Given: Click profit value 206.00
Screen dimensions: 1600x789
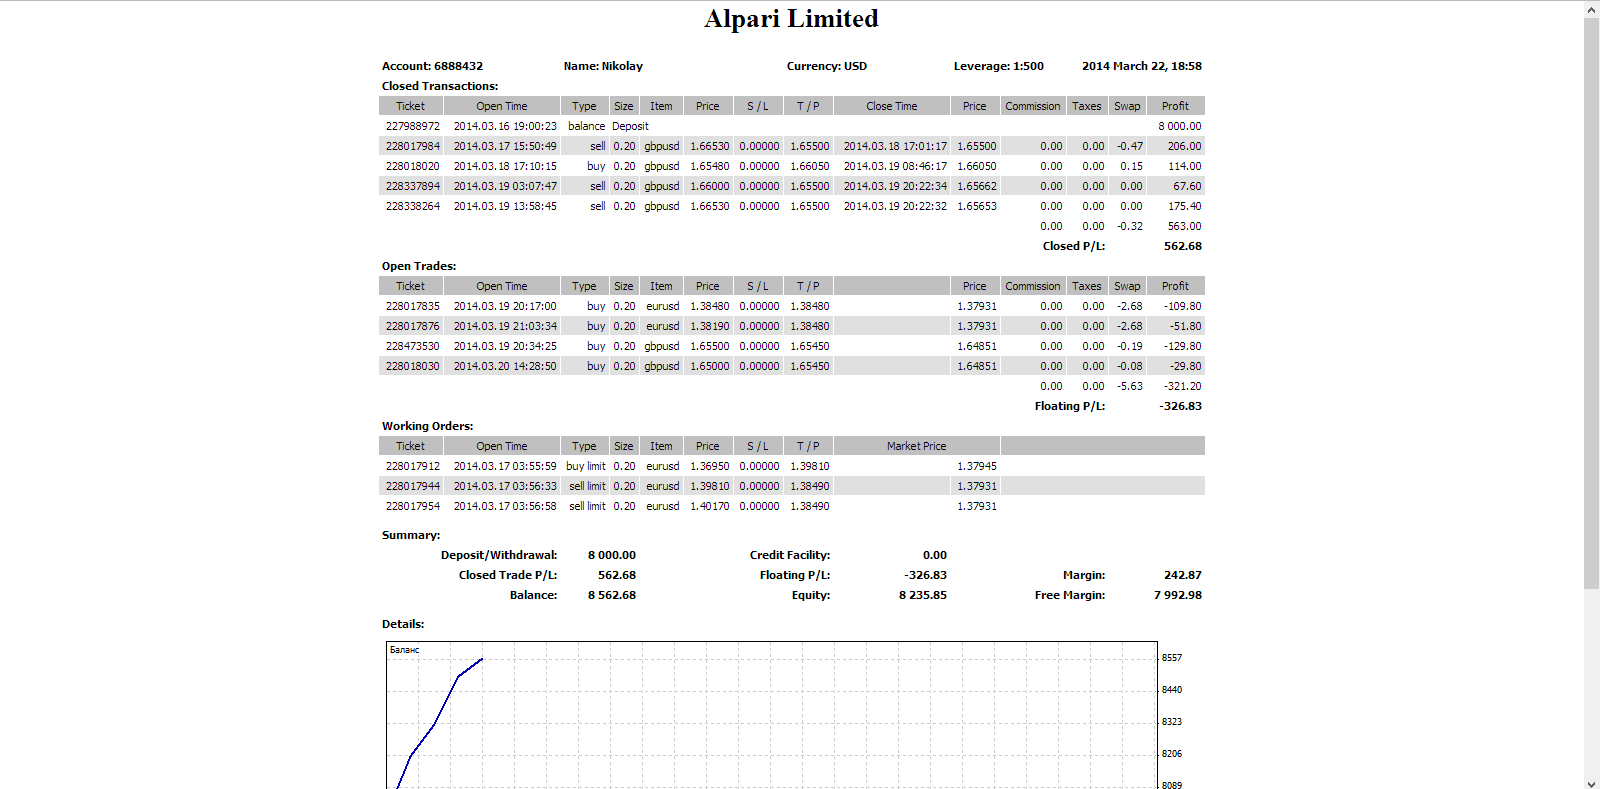Looking at the screenshot, I should (x=1185, y=146).
